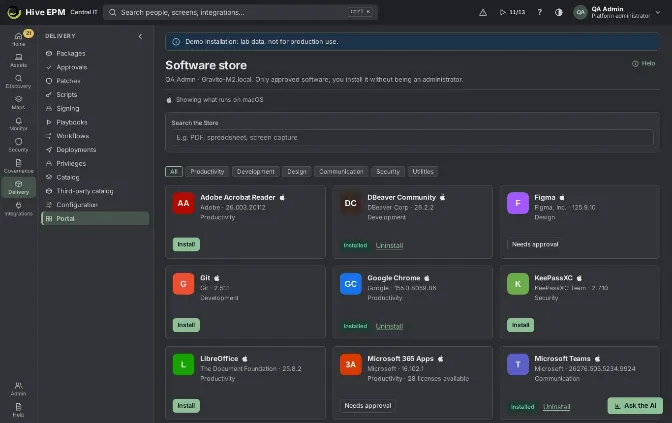
Task: Open Workflows in the Delivery menu
Action: 95,136
